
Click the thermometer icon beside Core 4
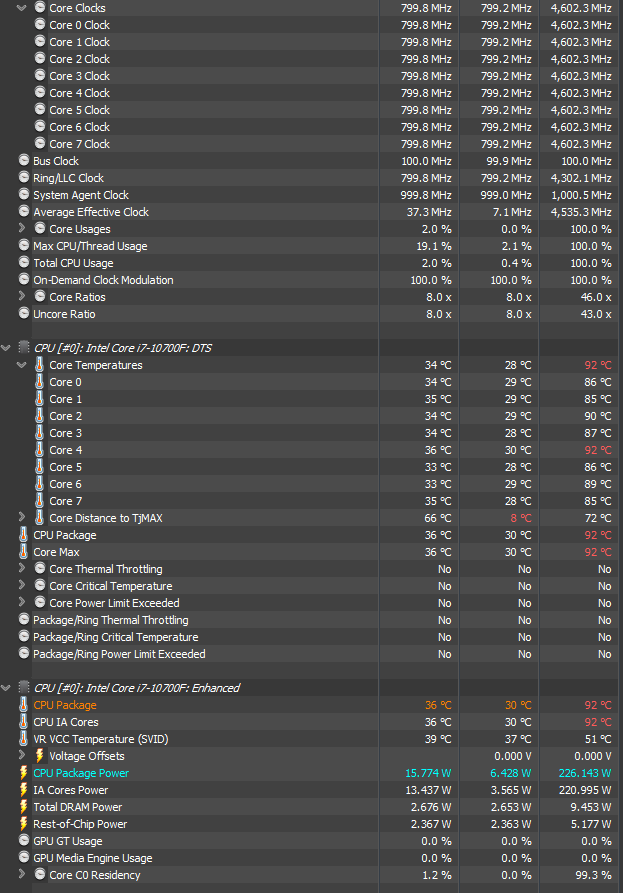pyautogui.click(x=40, y=450)
